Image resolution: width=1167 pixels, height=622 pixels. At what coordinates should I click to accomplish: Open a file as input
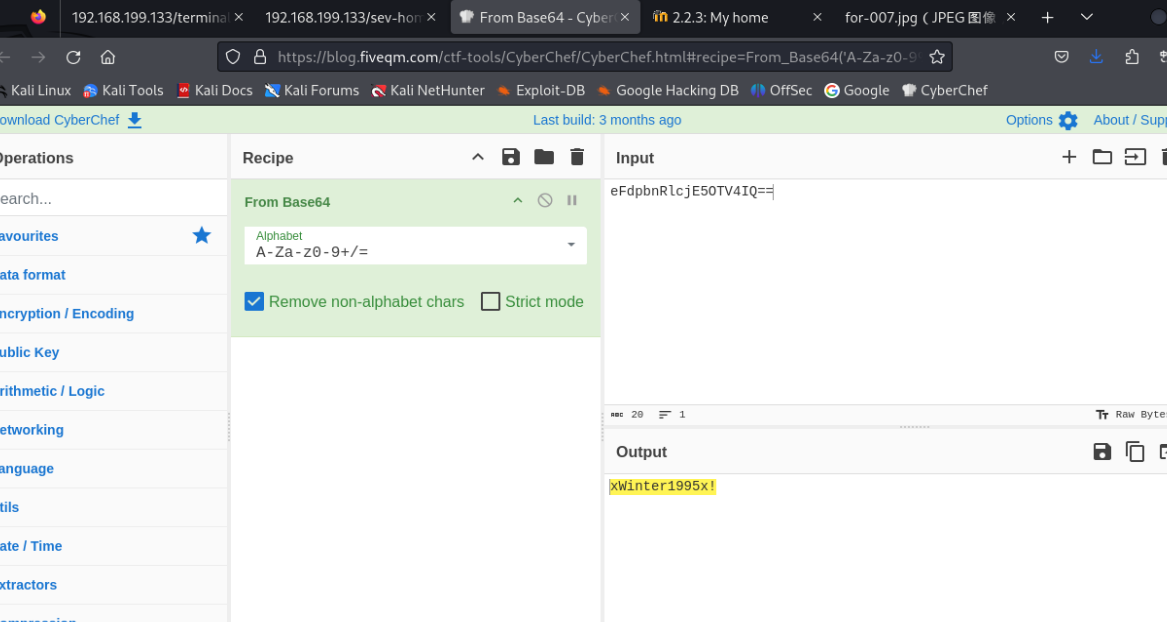(1135, 157)
